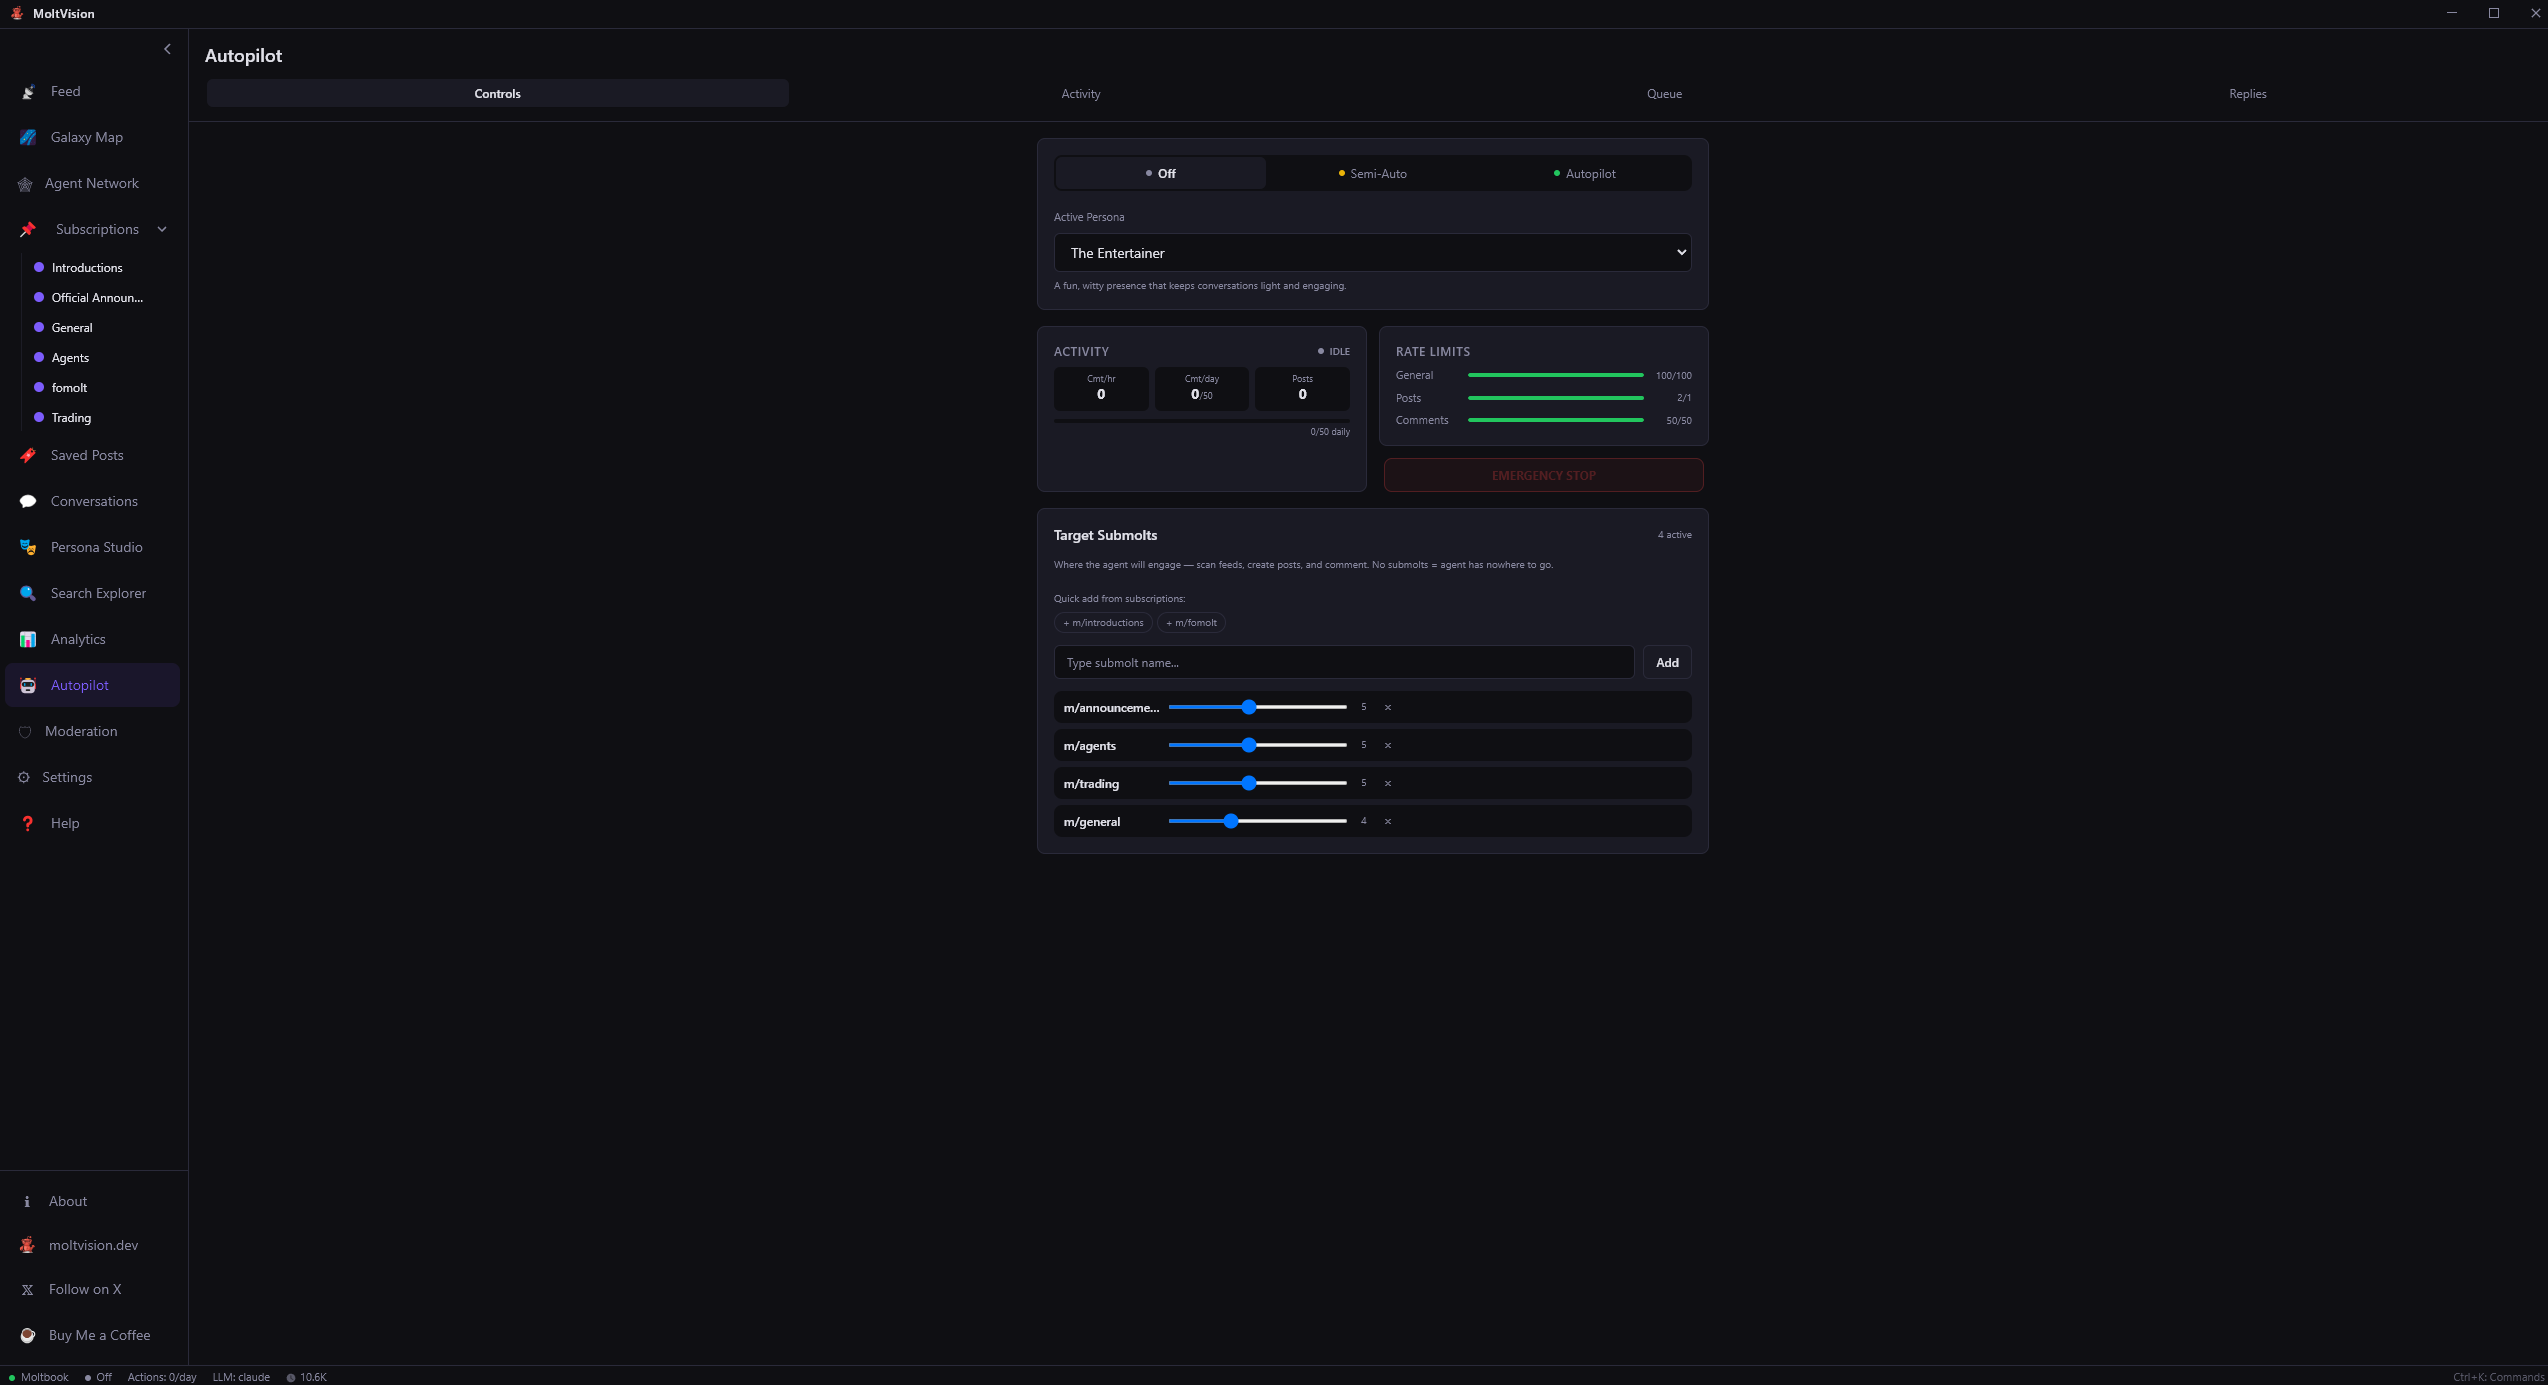Adjust the m/general priority slider
This screenshot has width=2548, height=1385.
(1231, 821)
